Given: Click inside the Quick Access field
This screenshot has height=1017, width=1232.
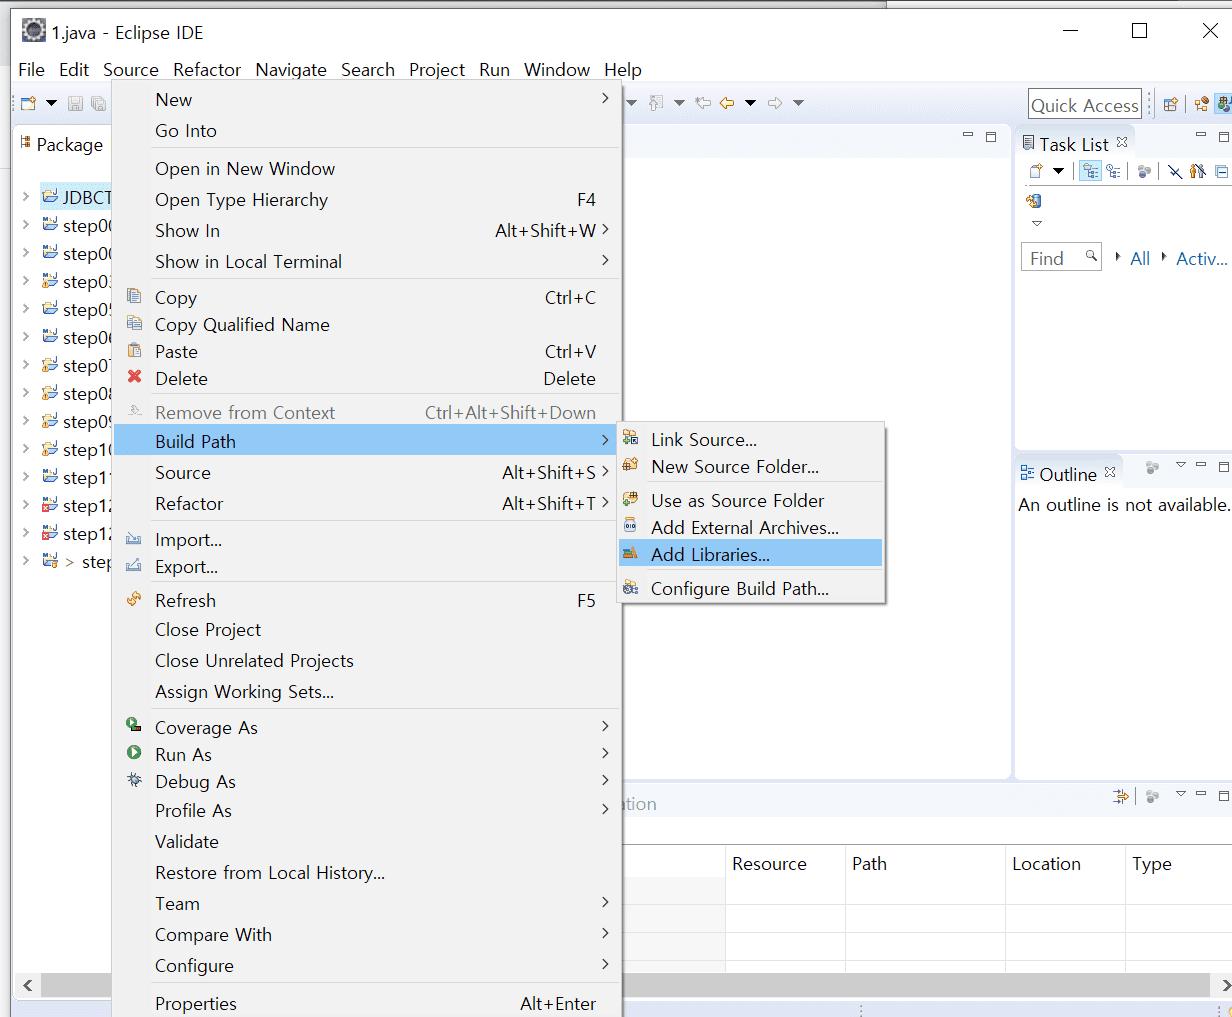Looking at the screenshot, I should pyautogui.click(x=1084, y=103).
